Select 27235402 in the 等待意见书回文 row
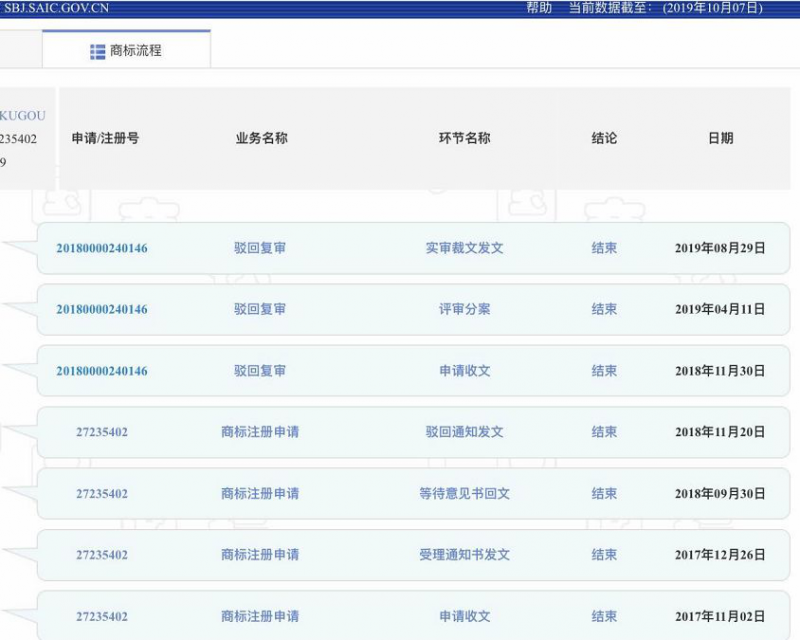This screenshot has height=640, width=800. click(101, 494)
